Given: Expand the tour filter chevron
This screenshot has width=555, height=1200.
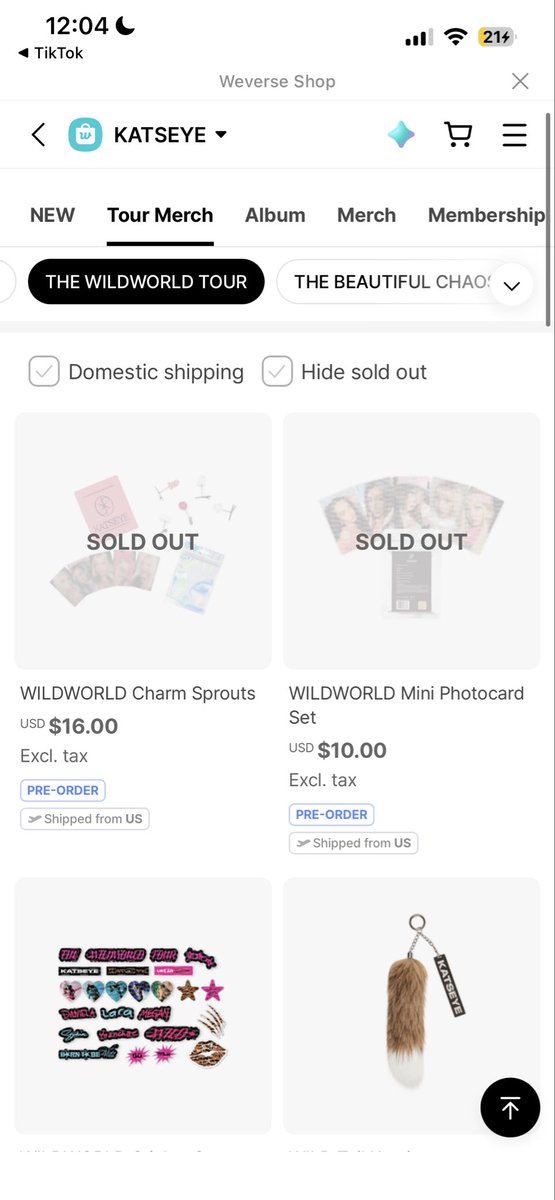Looking at the screenshot, I should [512, 285].
